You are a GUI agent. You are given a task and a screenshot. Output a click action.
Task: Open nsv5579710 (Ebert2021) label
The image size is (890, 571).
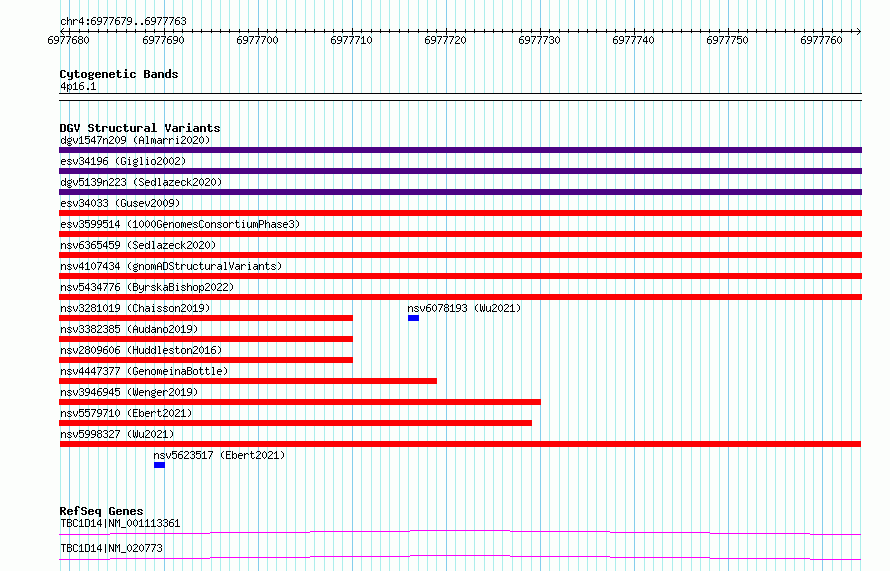[x=126, y=413]
